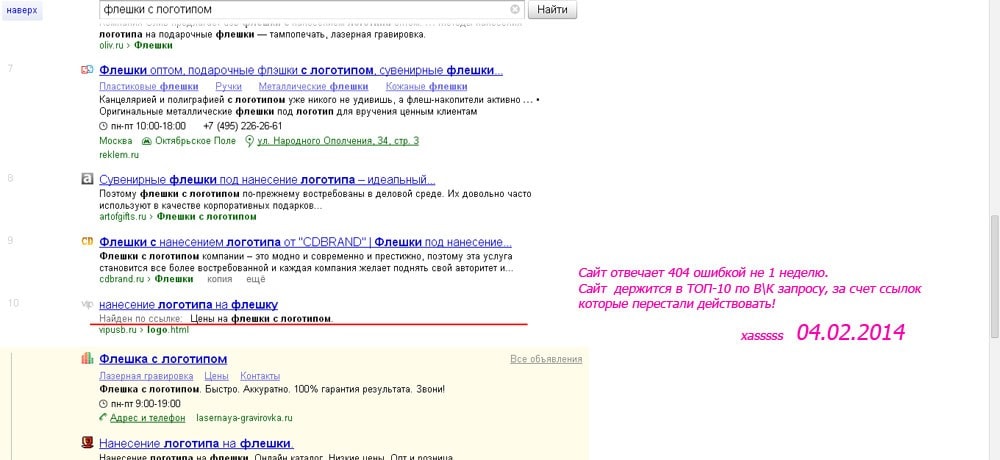Open result 'Сувенирные флешки под нанесение логотипа'
This screenshot has height=460, width=1000.
(x=267, y=180)
